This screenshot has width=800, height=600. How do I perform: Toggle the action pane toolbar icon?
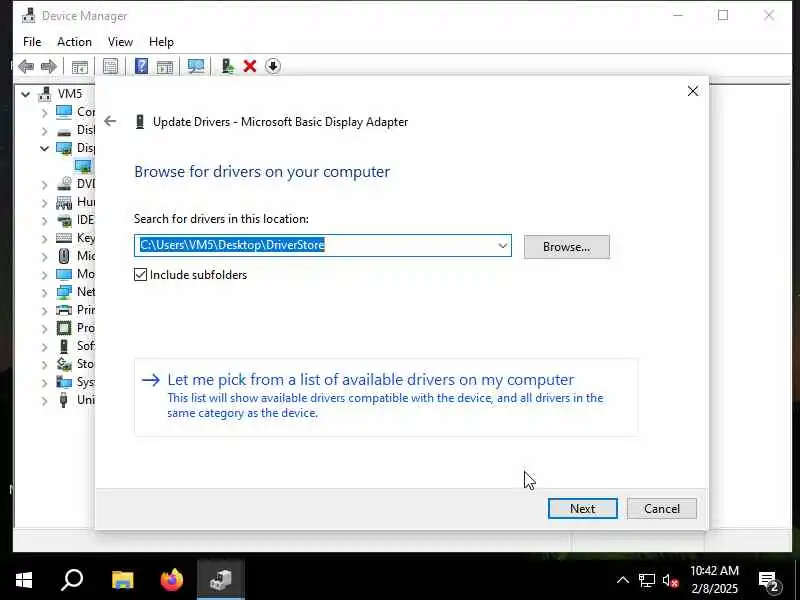point(164,66)
